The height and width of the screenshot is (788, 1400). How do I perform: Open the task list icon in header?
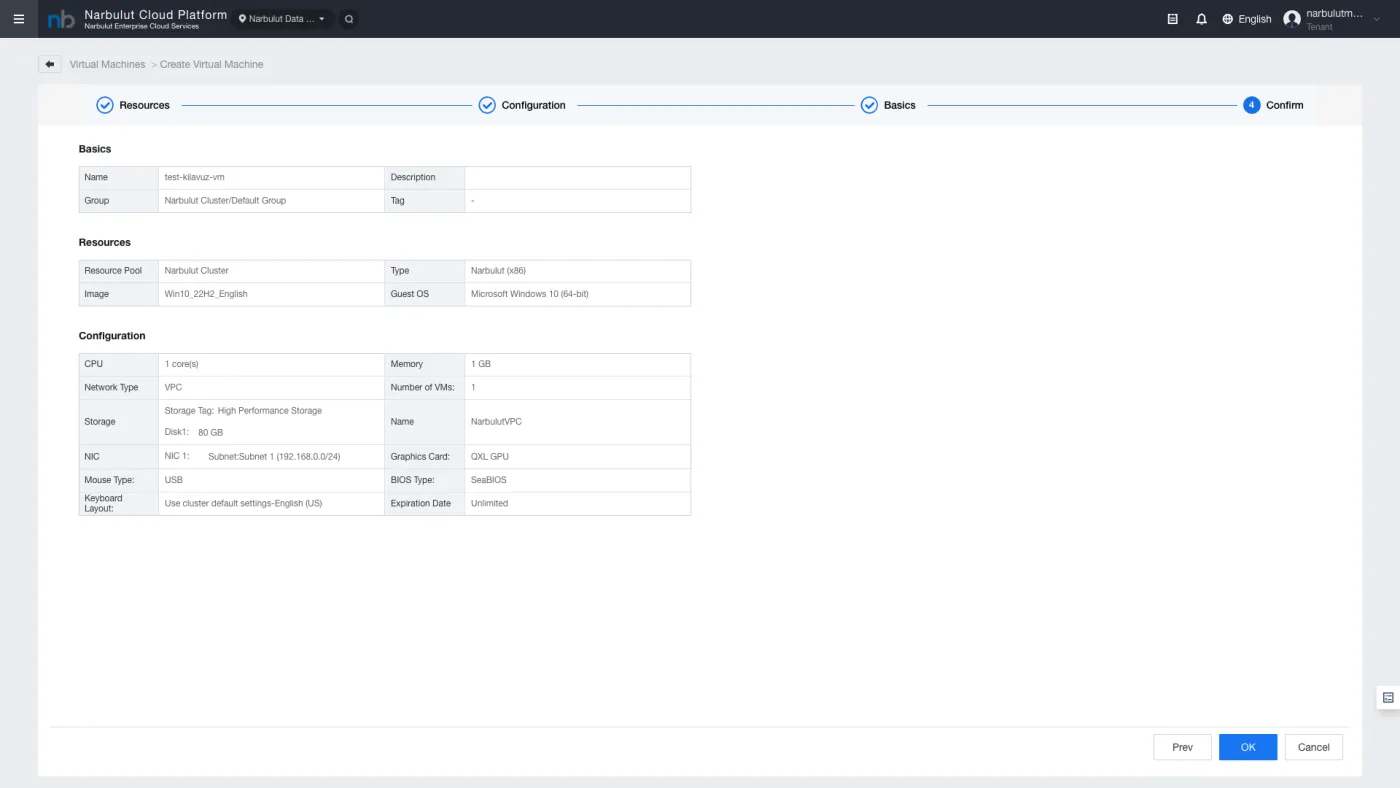[1173, 19]
